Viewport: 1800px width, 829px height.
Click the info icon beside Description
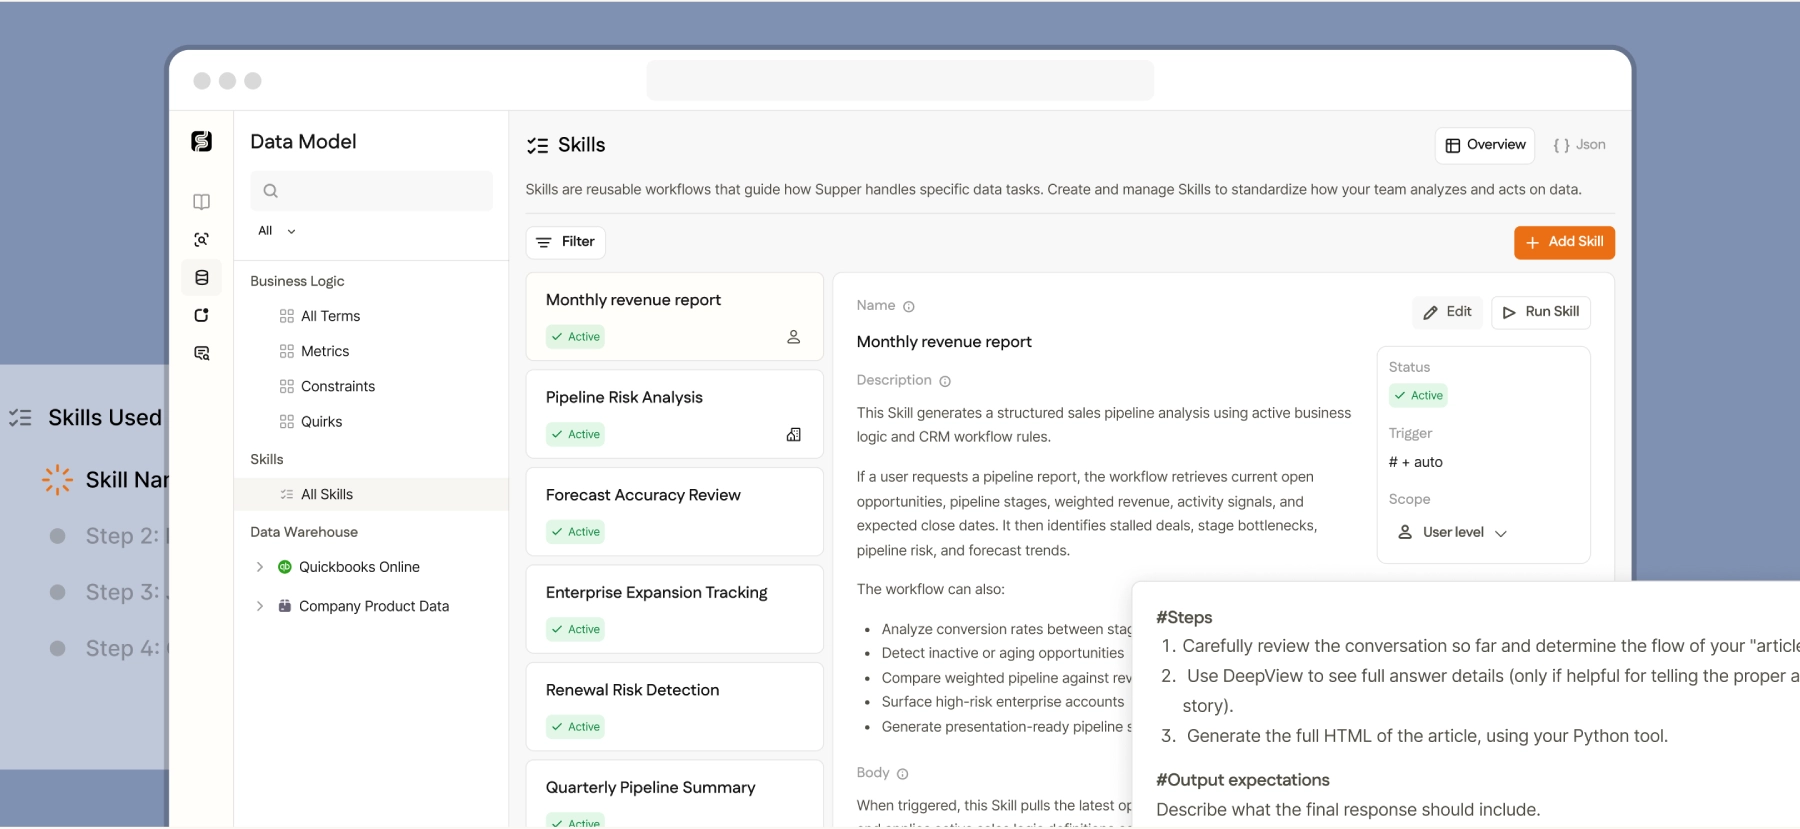[945, 381]
